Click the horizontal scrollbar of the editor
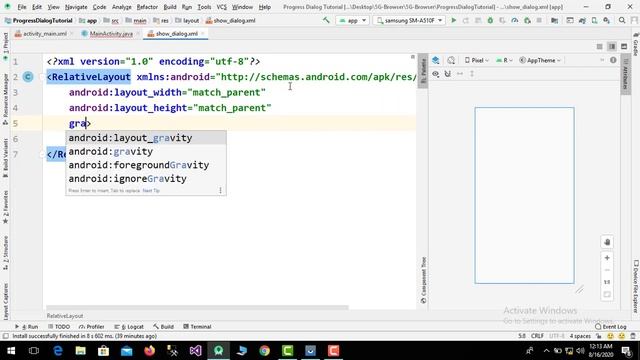 197,307
